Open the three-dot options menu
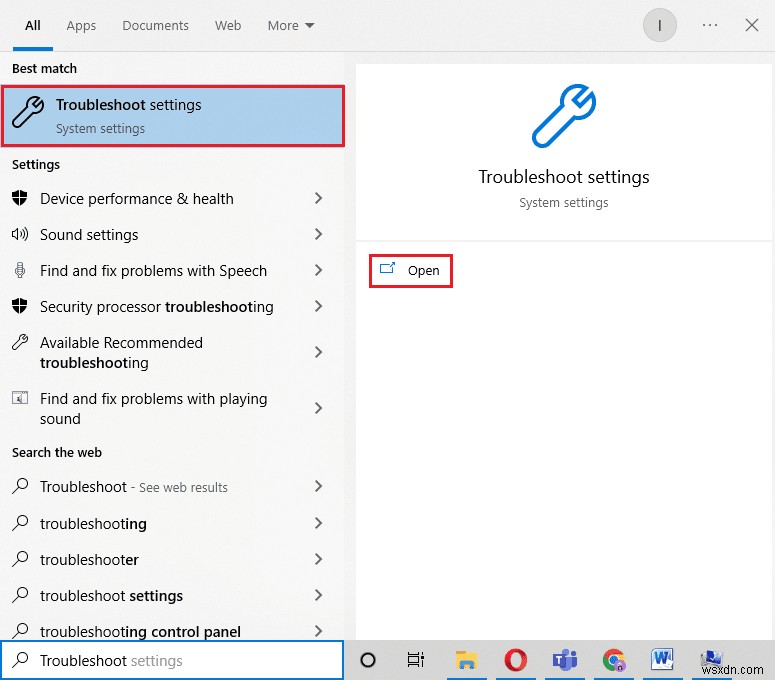This screenshot has width=775, height=680. [x=710, y=25]
